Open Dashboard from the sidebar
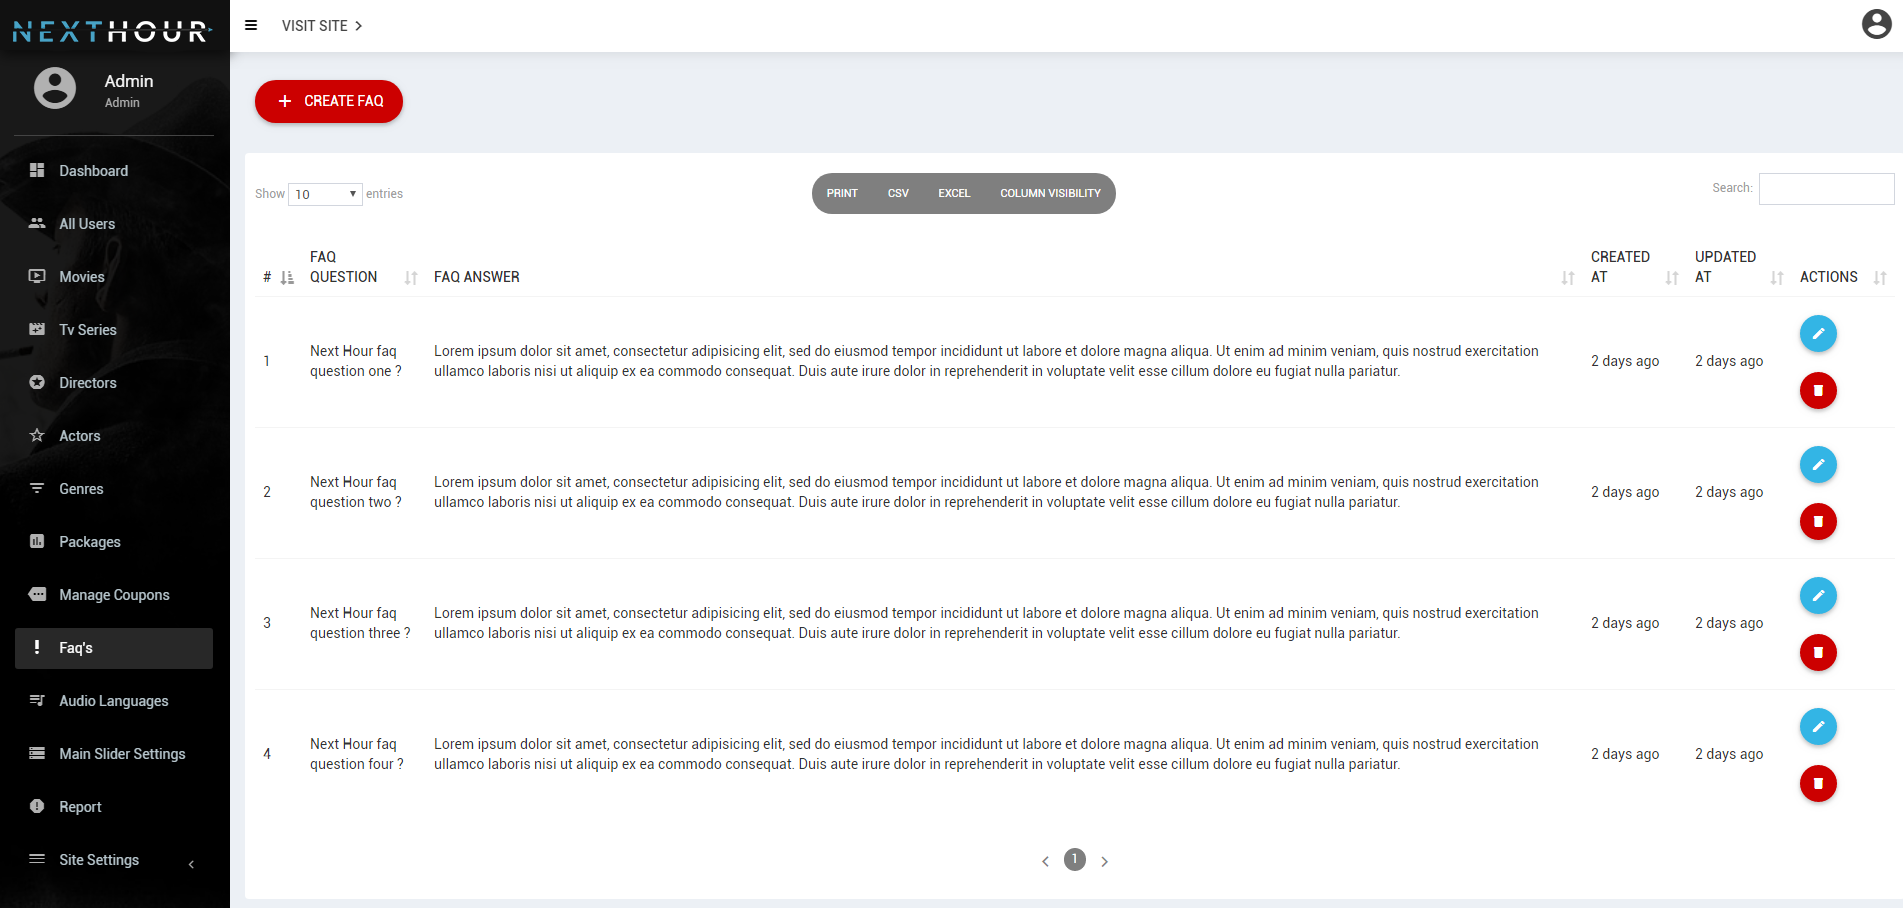This screenshot has width=1903, height=908. (114, 171)
